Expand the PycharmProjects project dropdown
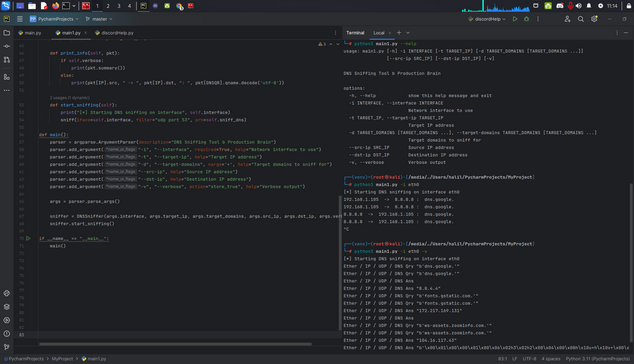 point(54,19)
